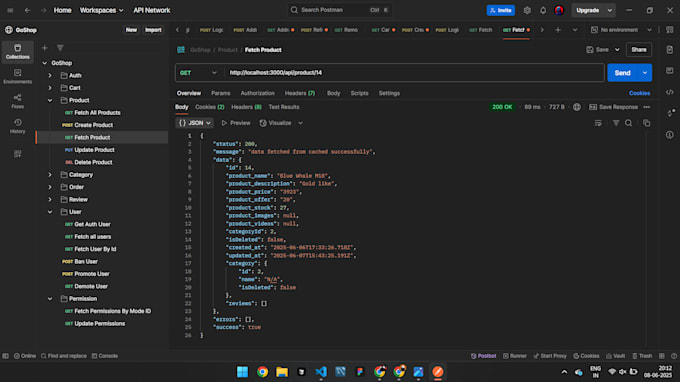Open the Environments sidebar panel

pyautogui.click(x=17, y=76)
